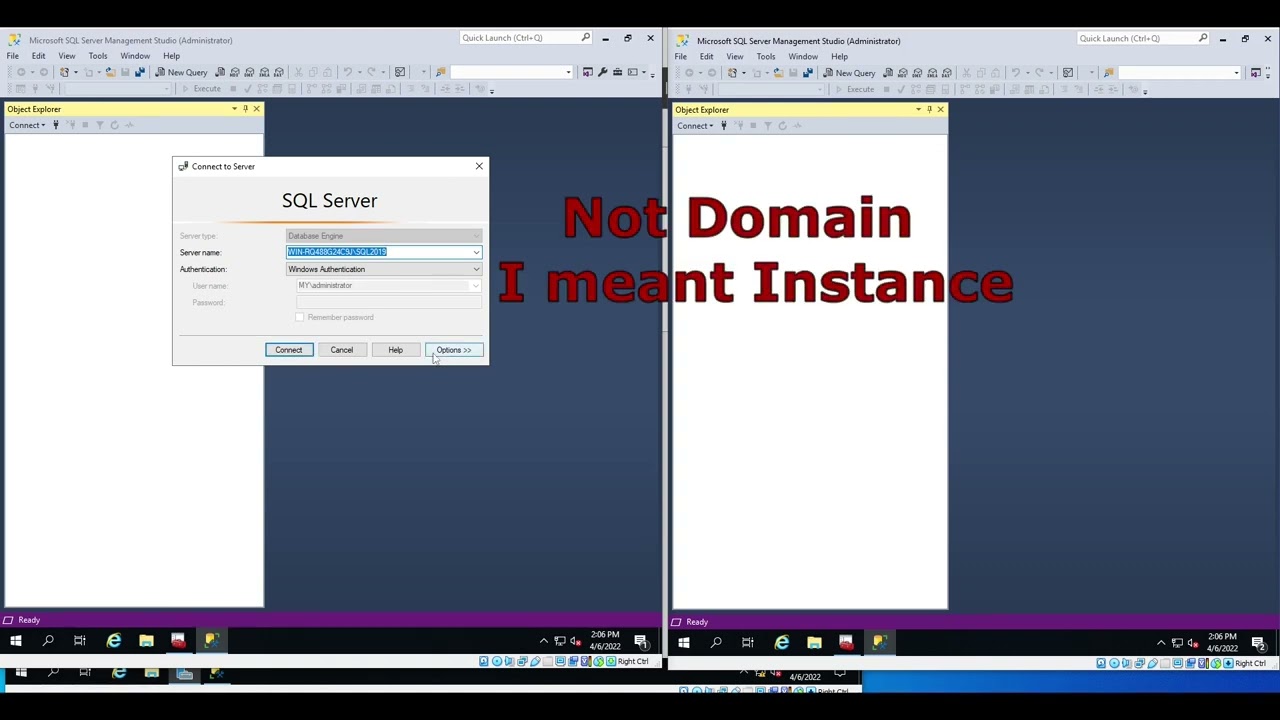1280x720 pixels.
Task: Click Activity Monitor icon in right toolbar
Action: tap(1068, 73)
